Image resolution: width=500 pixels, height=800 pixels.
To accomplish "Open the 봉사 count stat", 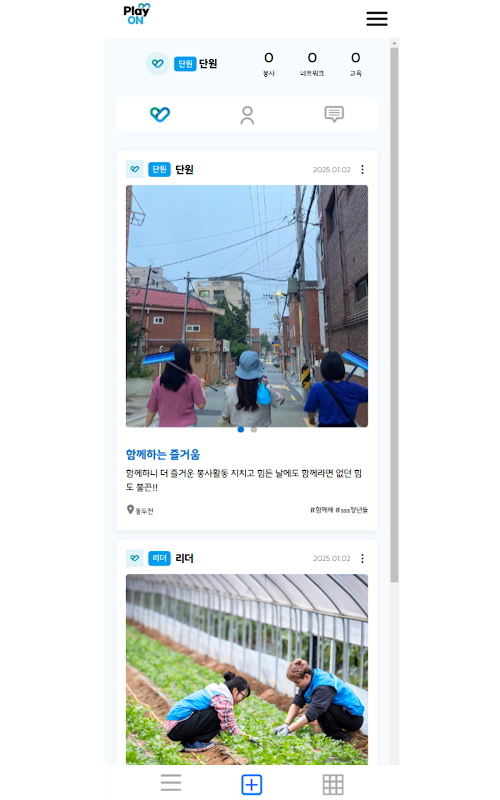I will click(269, 64).
